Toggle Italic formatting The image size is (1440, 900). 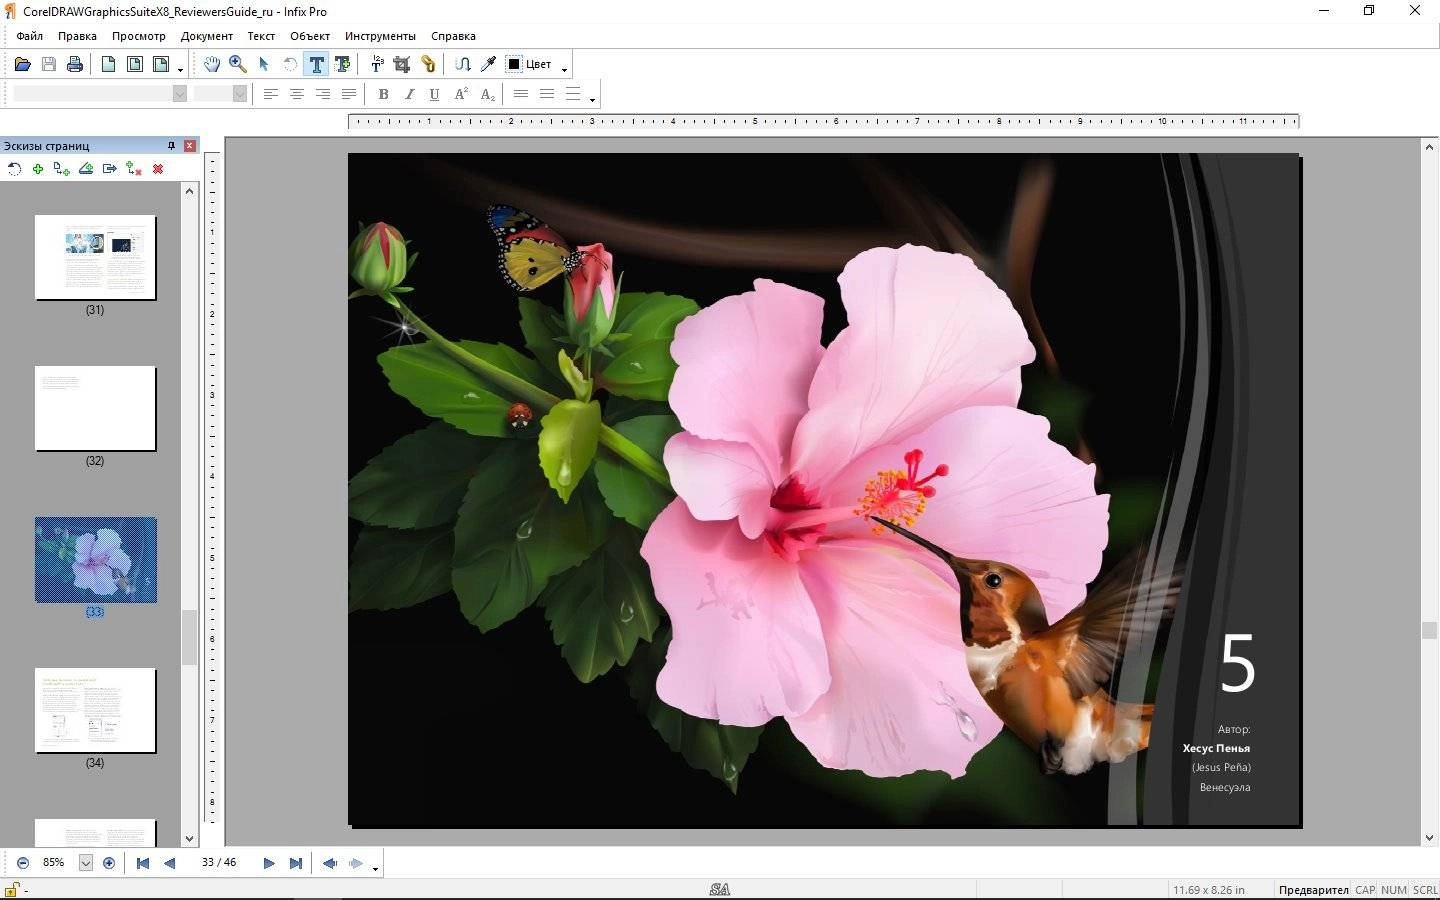[409, 94]
